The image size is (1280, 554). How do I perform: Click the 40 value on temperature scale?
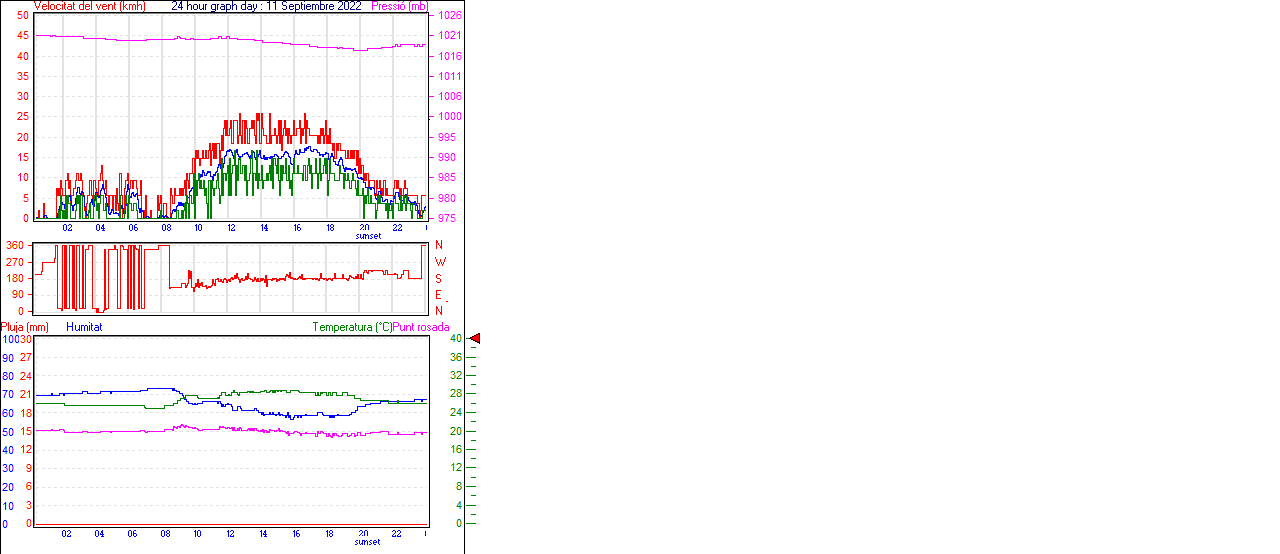(456, 339)
